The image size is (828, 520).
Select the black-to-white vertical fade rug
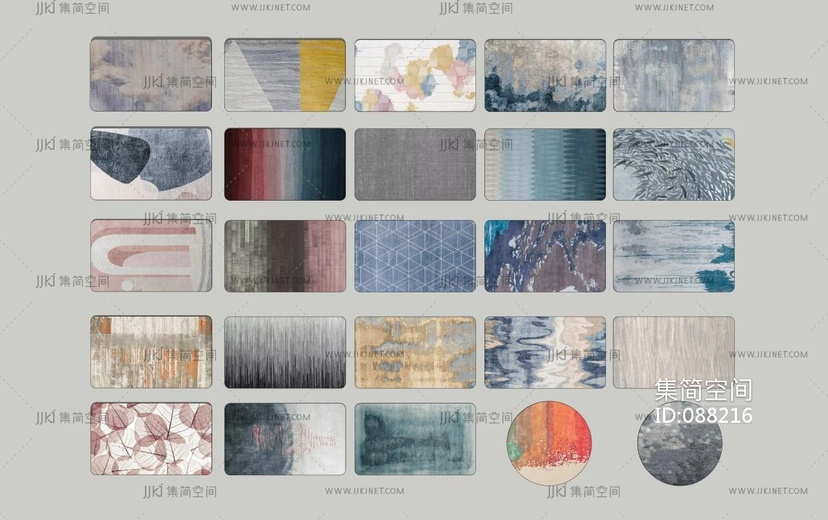coord(284,352)
